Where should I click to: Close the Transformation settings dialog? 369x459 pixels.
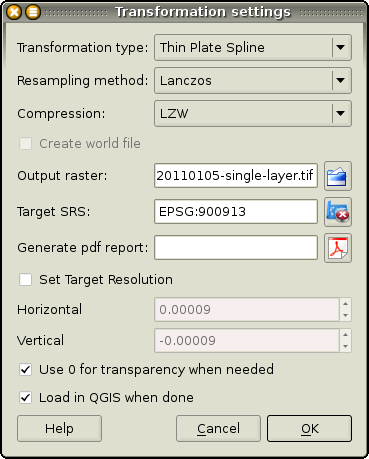(x=14, y=13)
